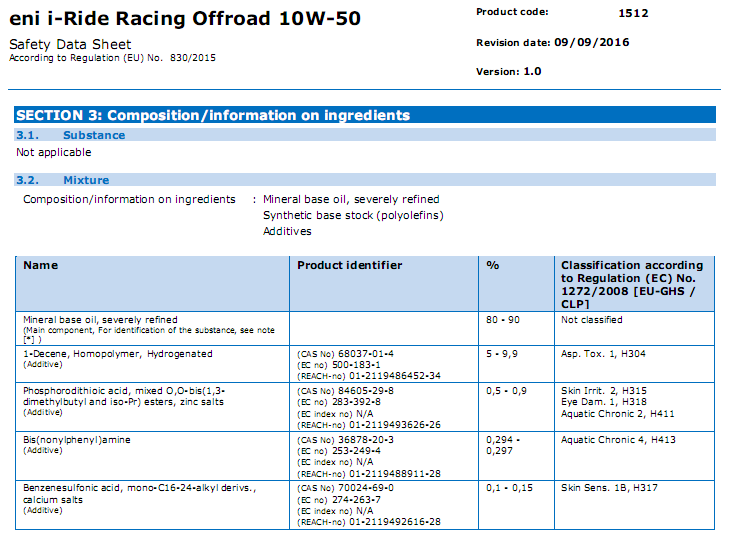The height and width of the screenshot is (545, 730).
Task: Click REACH number 01-2119493626-26
Action: pyautogui.click(x=395, y=425)
